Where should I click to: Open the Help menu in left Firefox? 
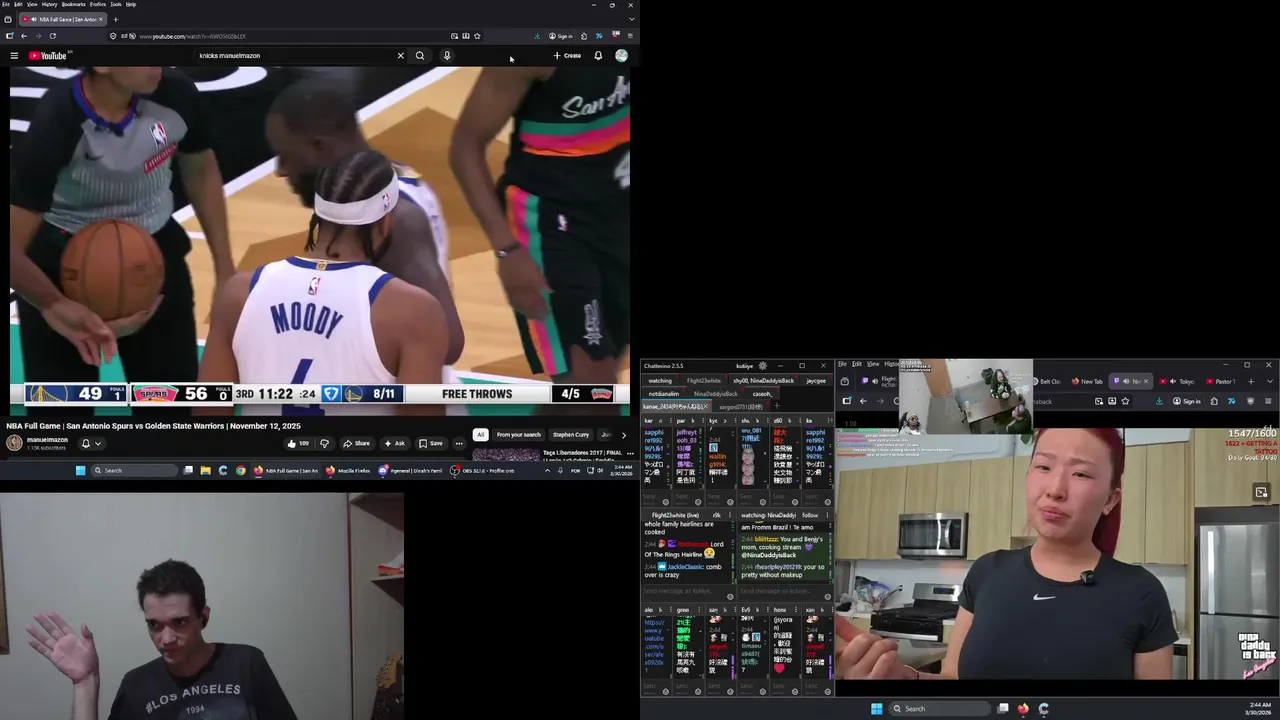131,4
